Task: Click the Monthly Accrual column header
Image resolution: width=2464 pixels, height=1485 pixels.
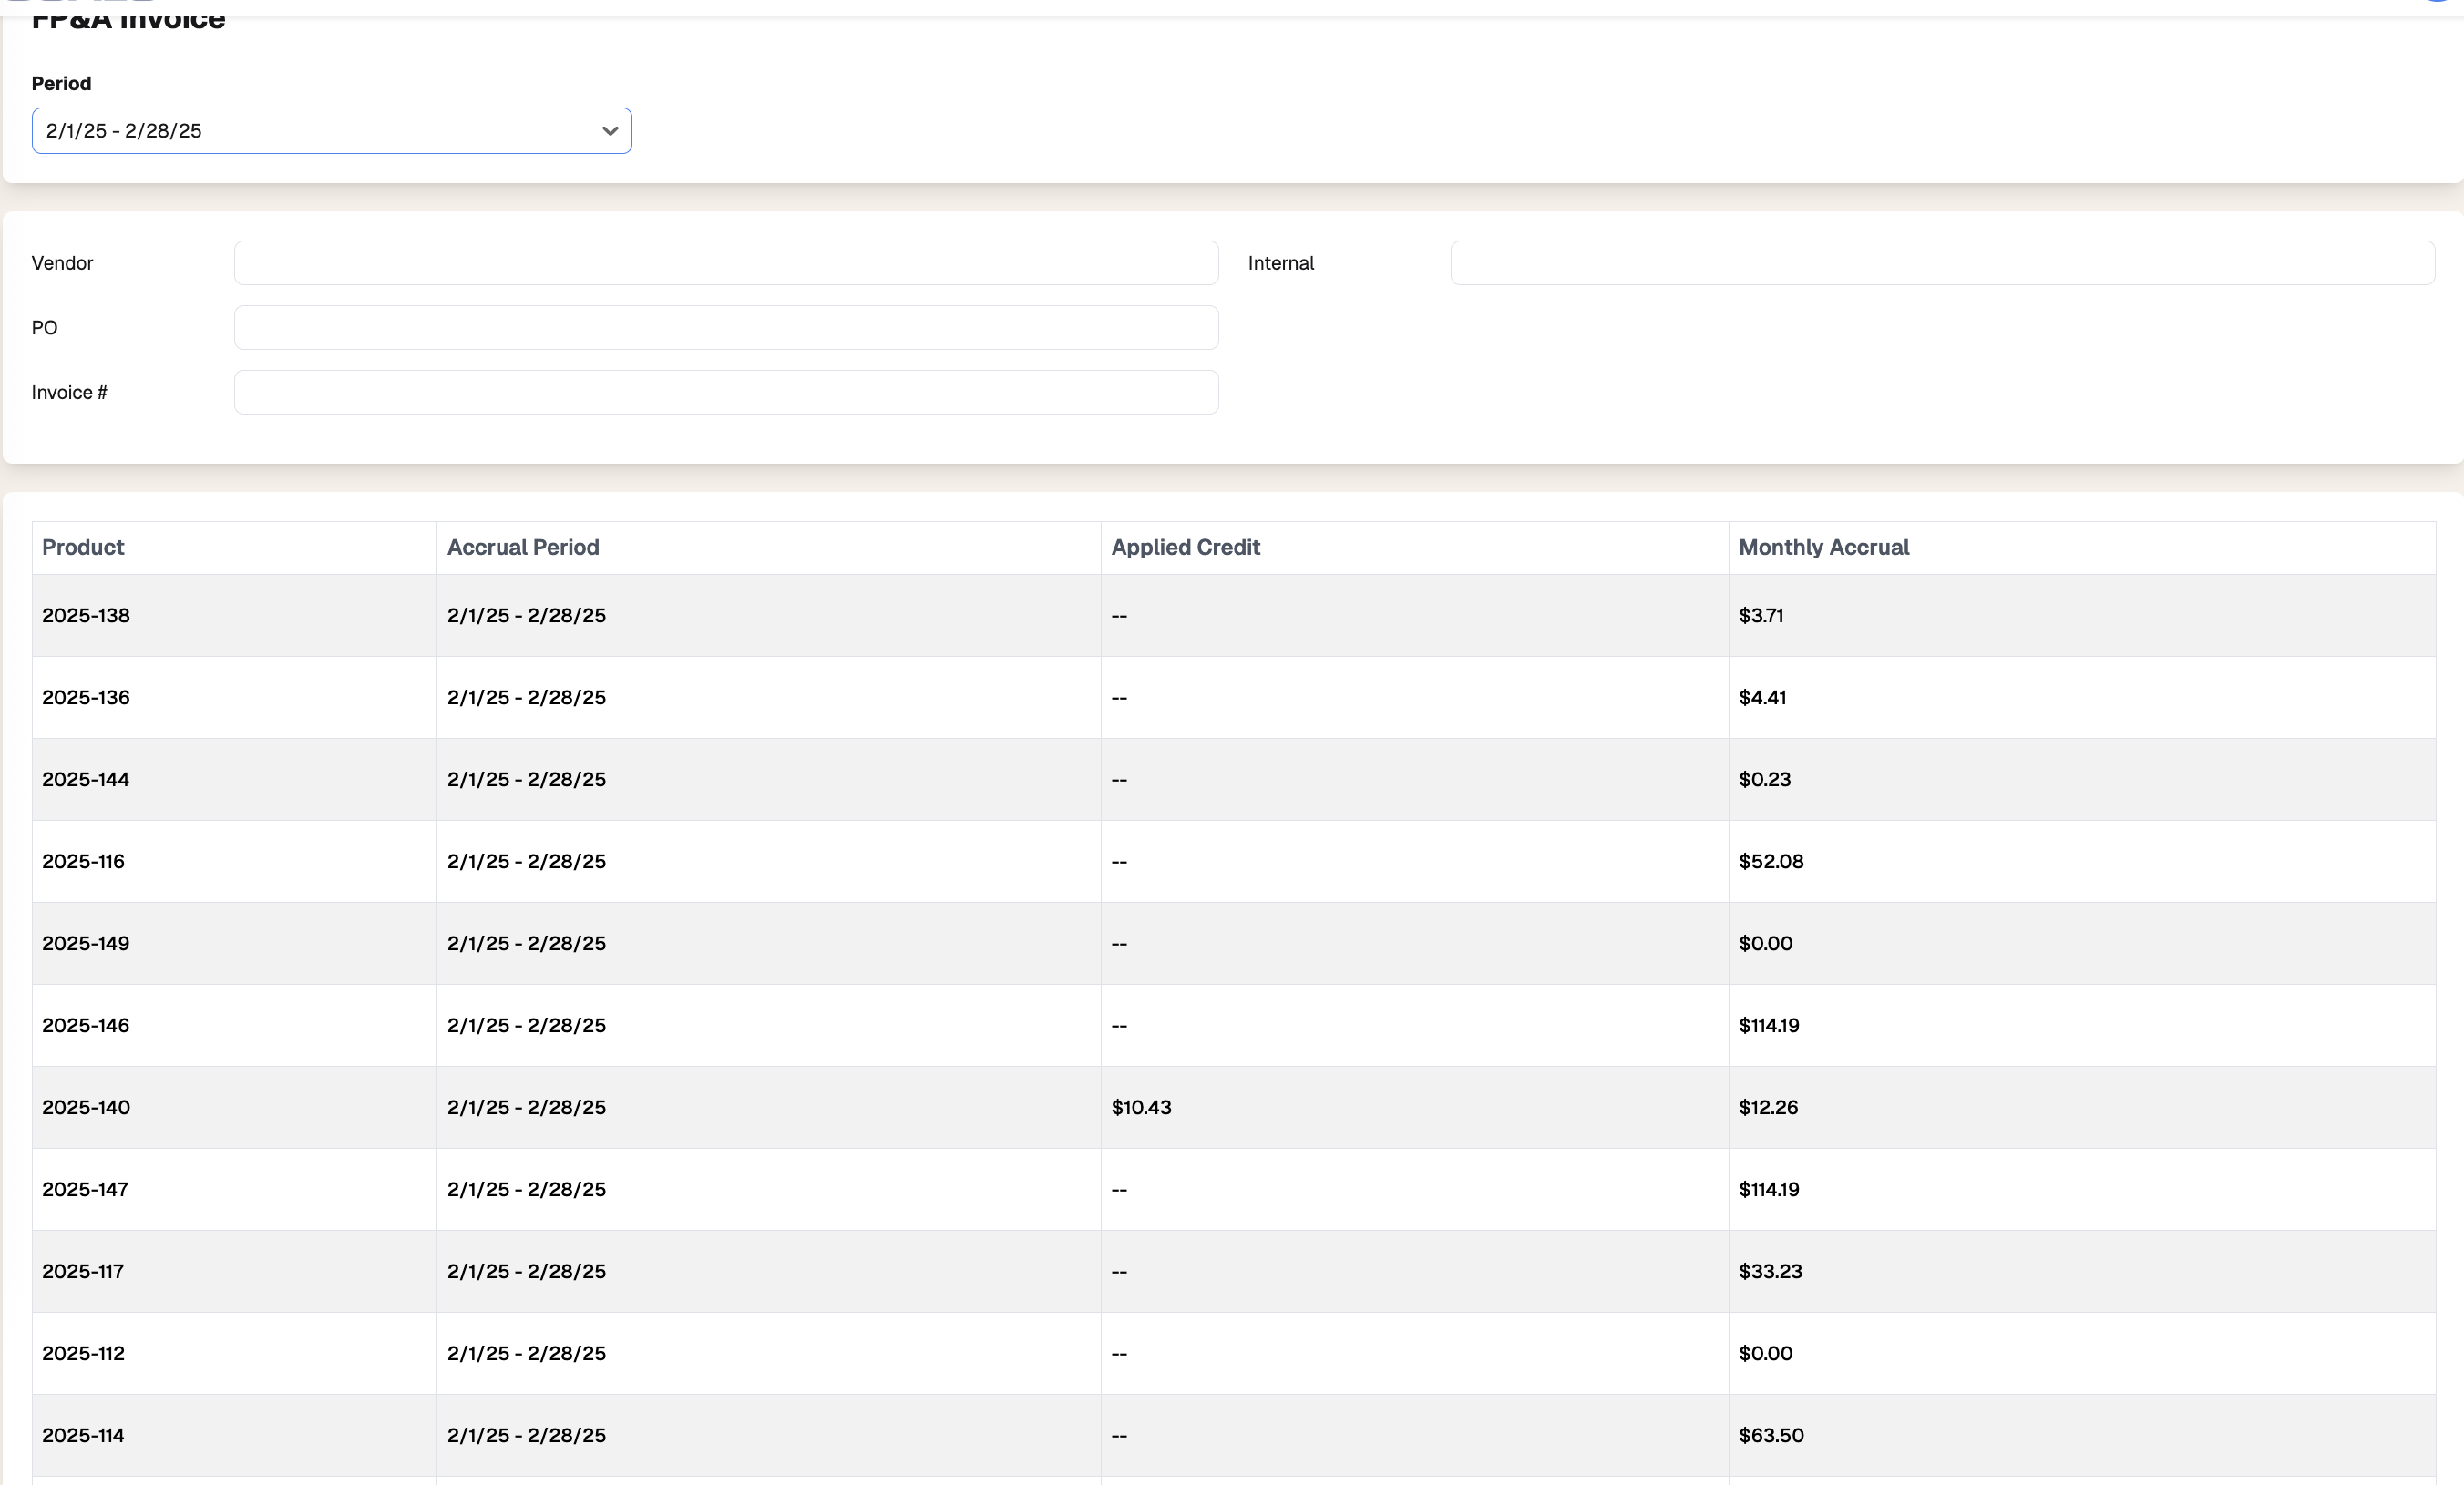Action: (1823, 547)
